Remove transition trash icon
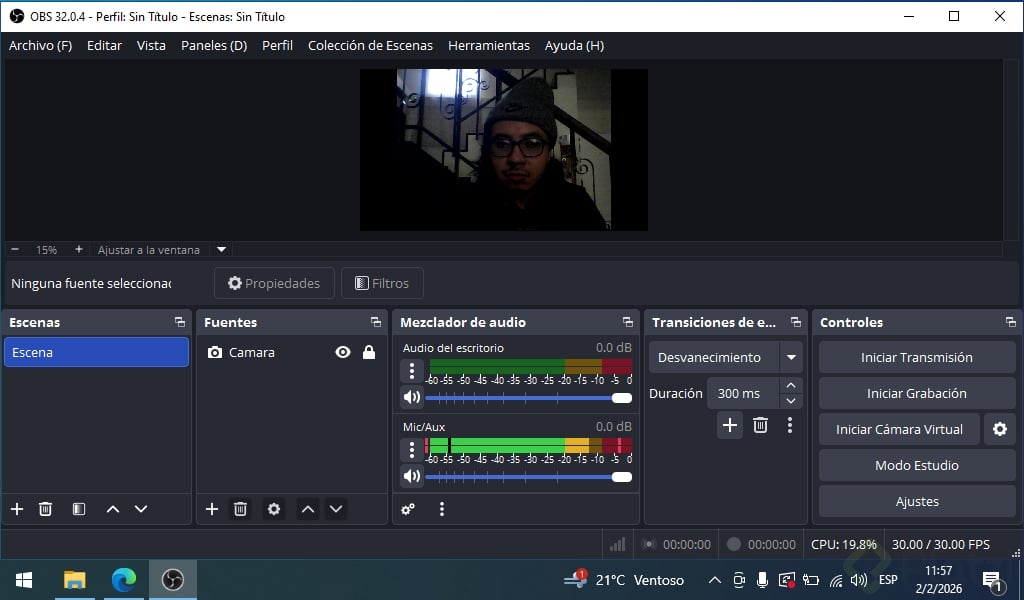Viewport: 1024px width, 600px height. [x=760, y=426]
